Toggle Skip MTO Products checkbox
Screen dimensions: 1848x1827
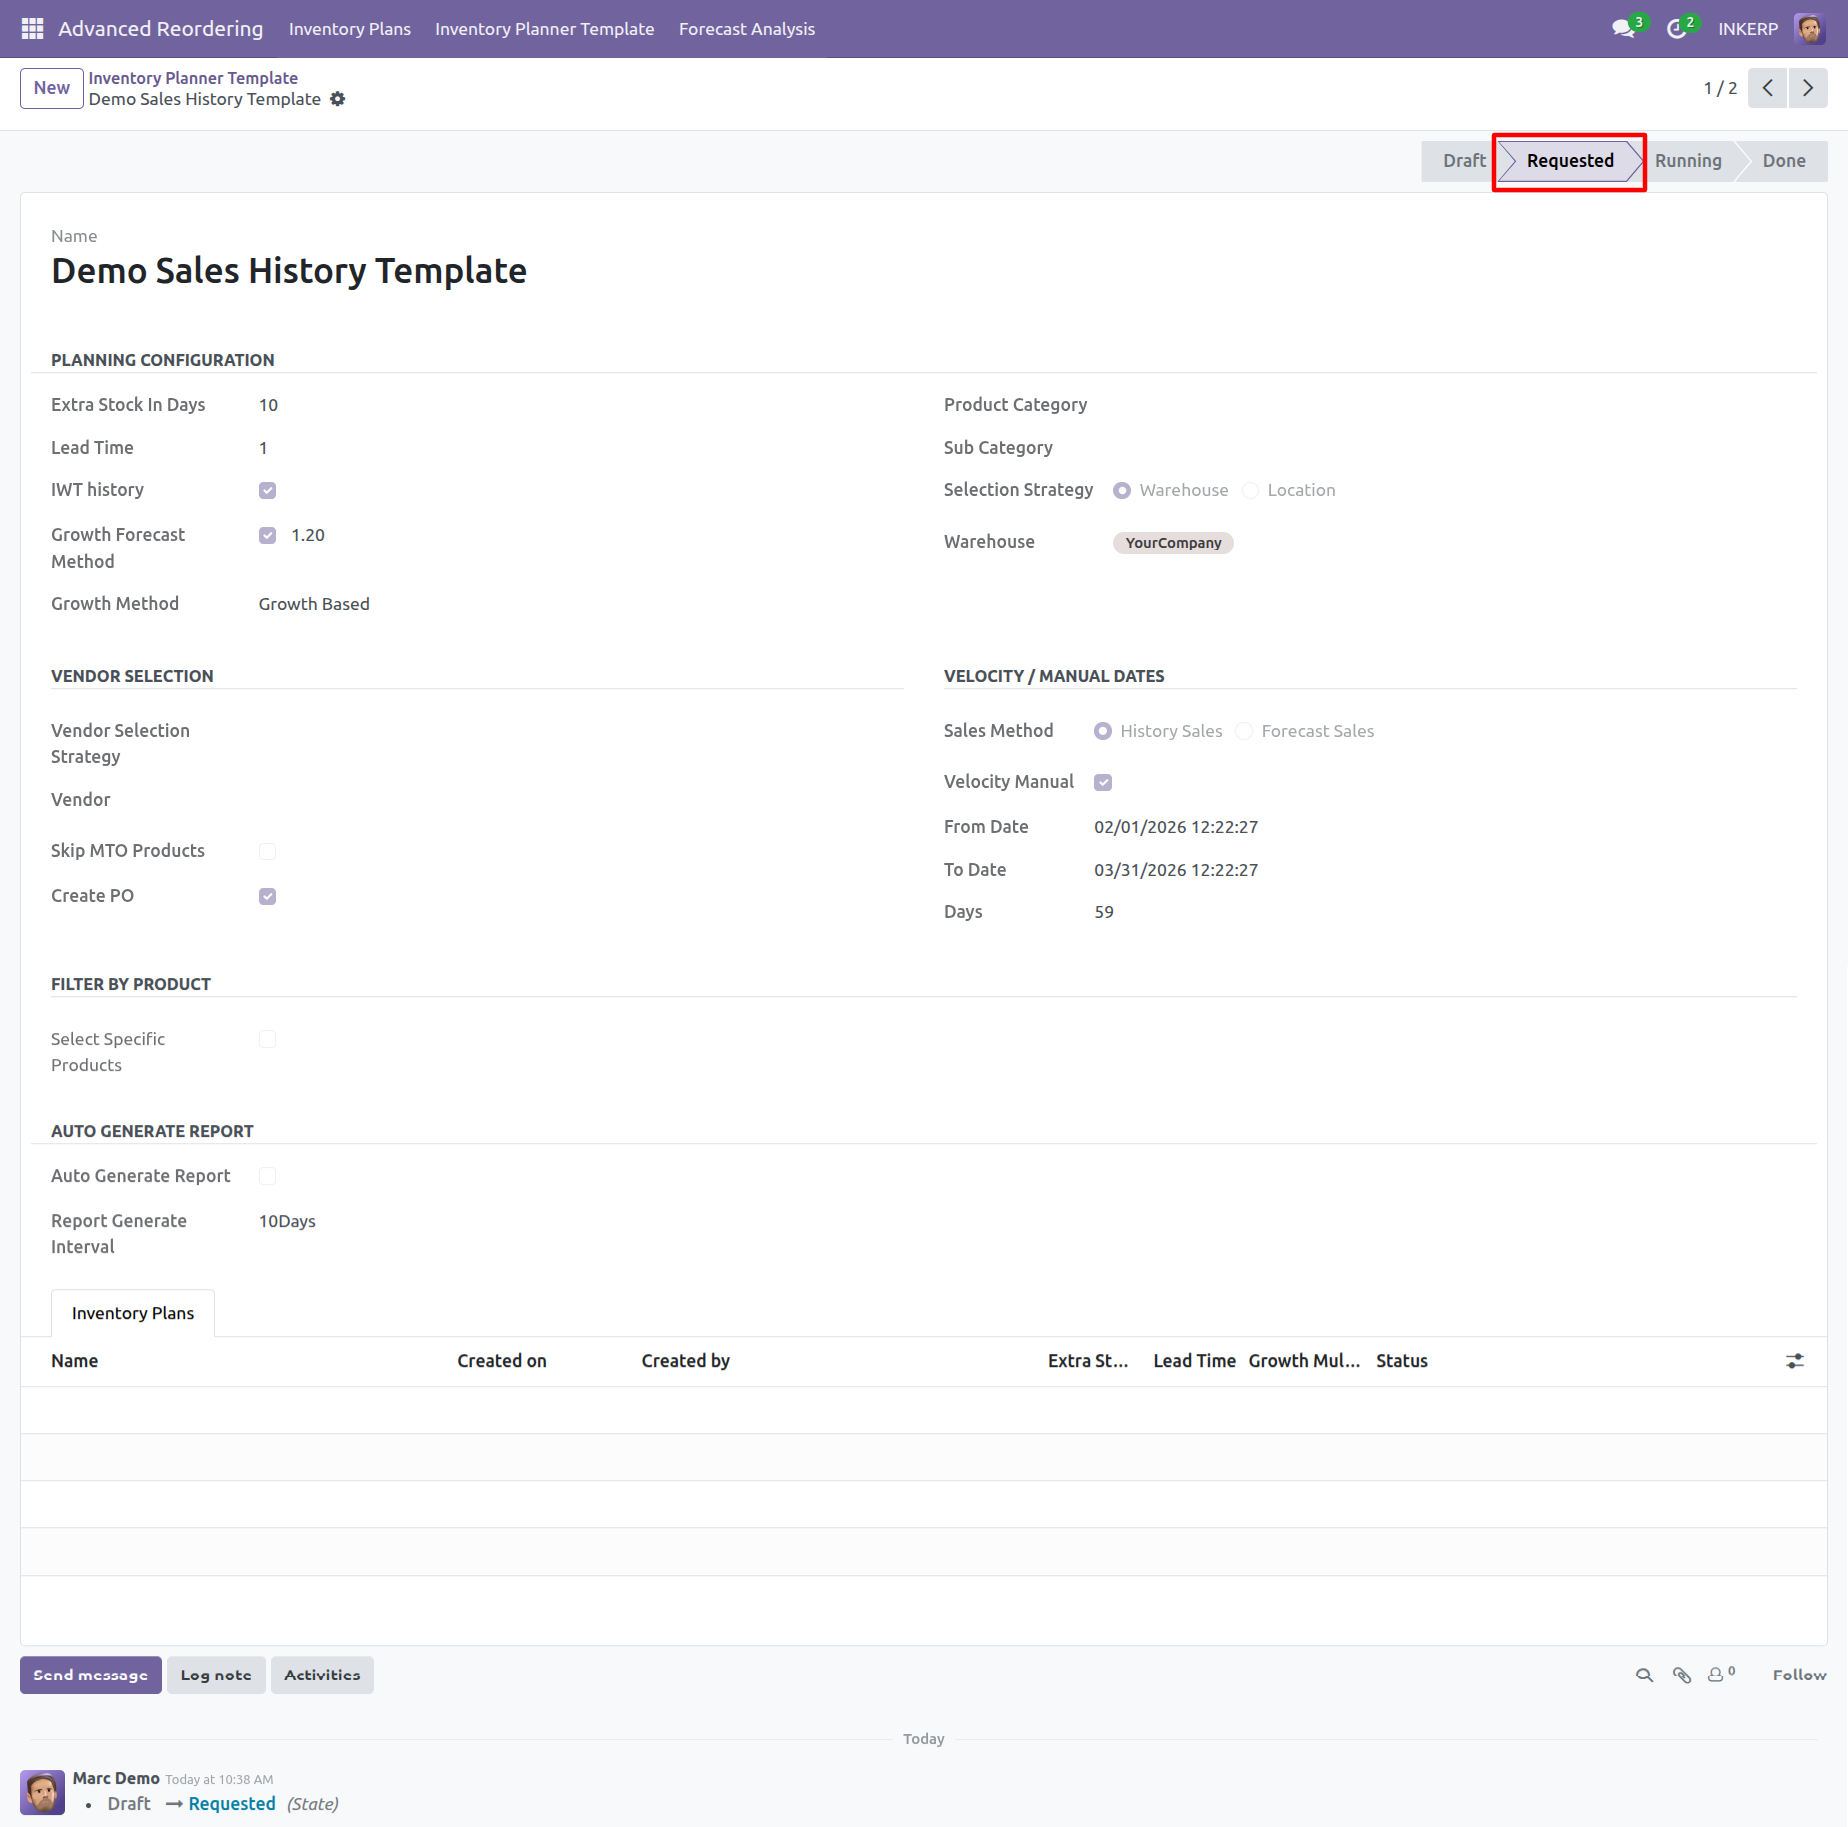click(x=267, y=851)
